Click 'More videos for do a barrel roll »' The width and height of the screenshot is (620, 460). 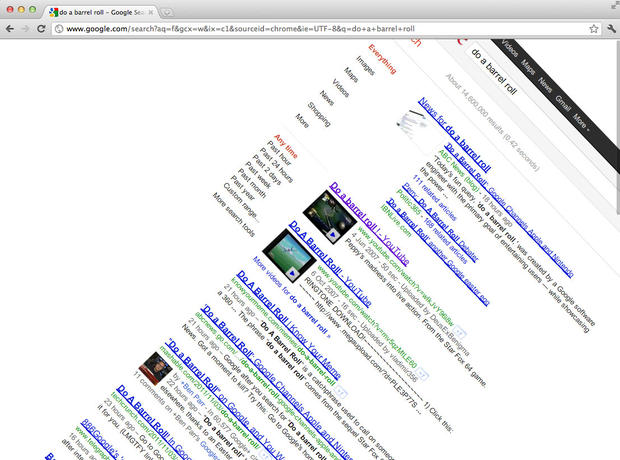(291, 297)
